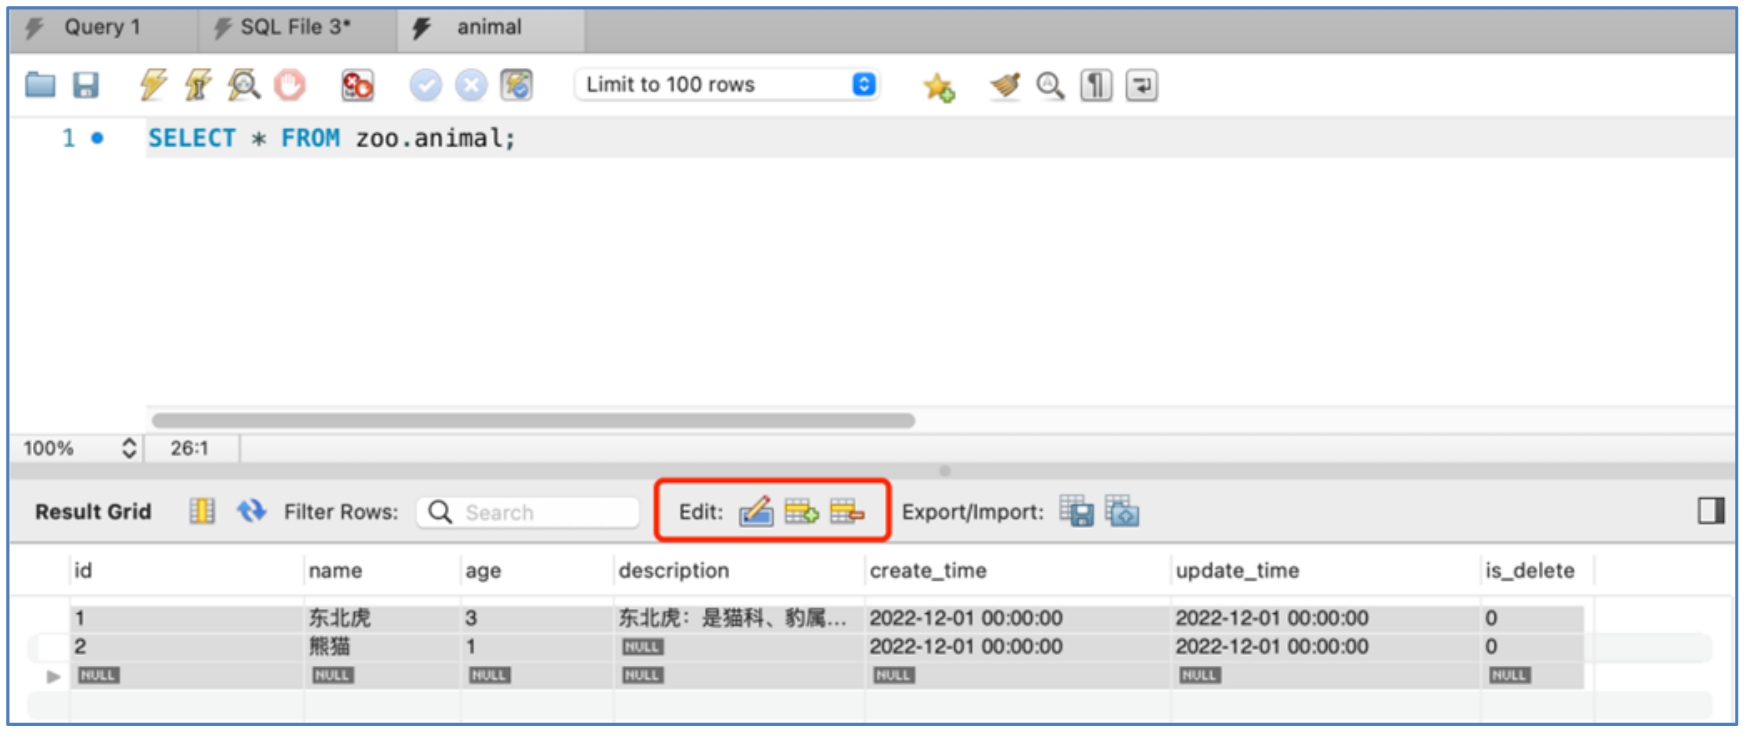Export the recordset to an external file icon
This screenshot has width=1748, height=742.
pos(1077,512)
